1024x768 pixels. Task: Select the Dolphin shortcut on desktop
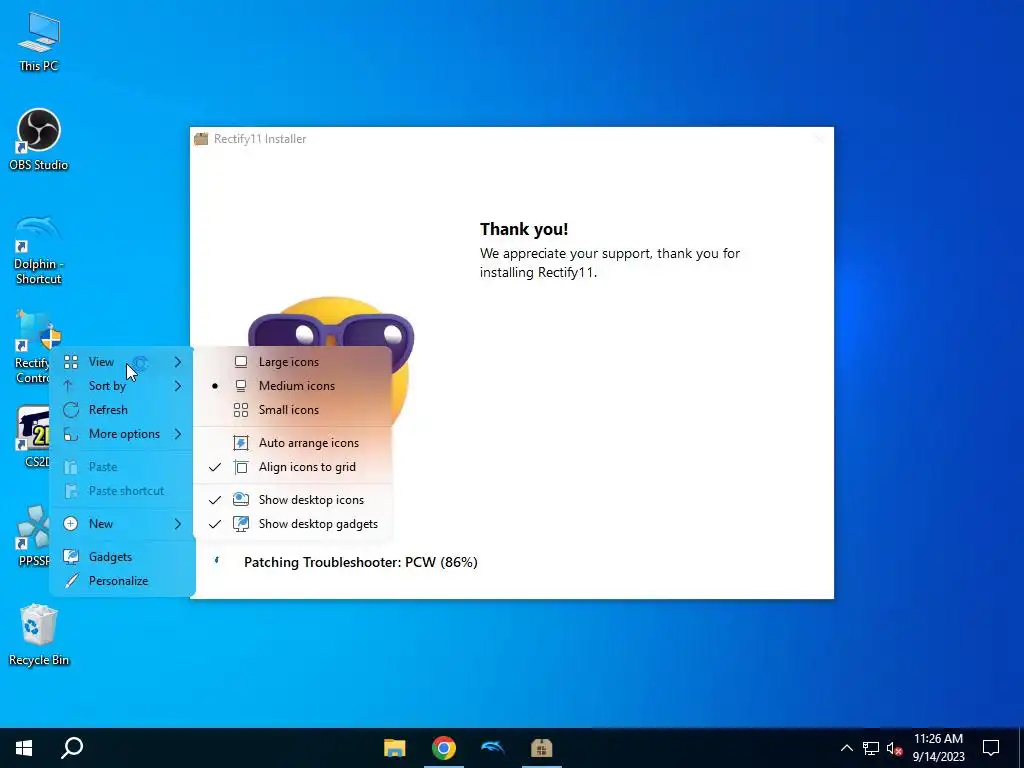(x=39, y=249)
